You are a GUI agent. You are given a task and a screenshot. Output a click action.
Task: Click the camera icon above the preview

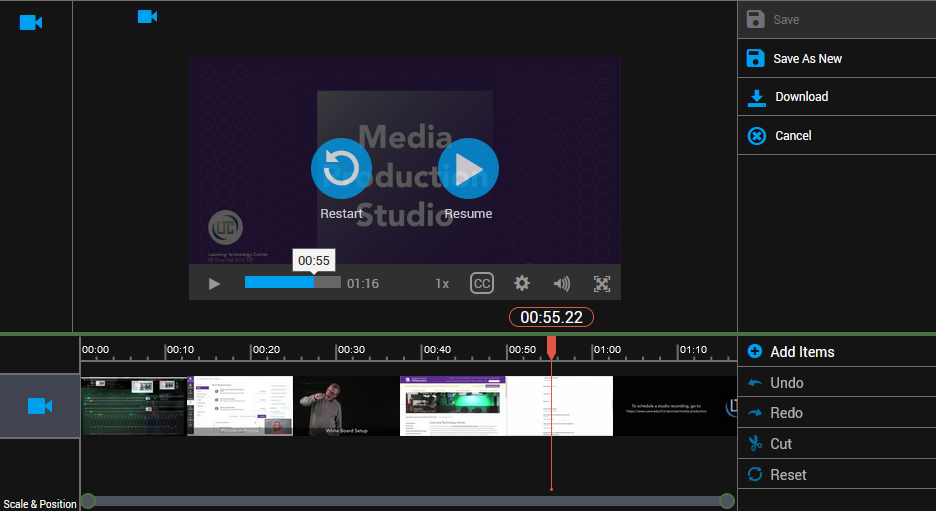coord(147,17)
